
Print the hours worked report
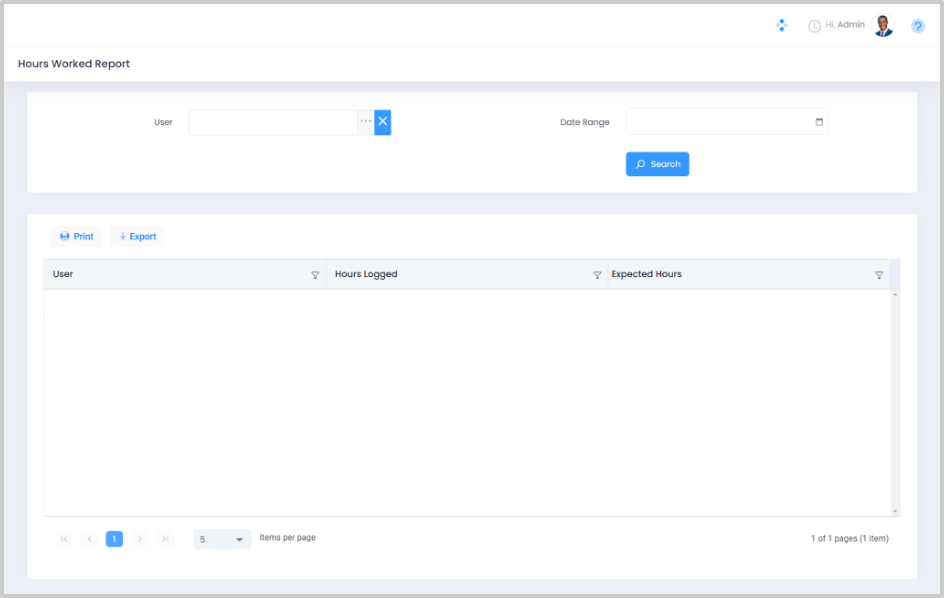pos(76,237)
